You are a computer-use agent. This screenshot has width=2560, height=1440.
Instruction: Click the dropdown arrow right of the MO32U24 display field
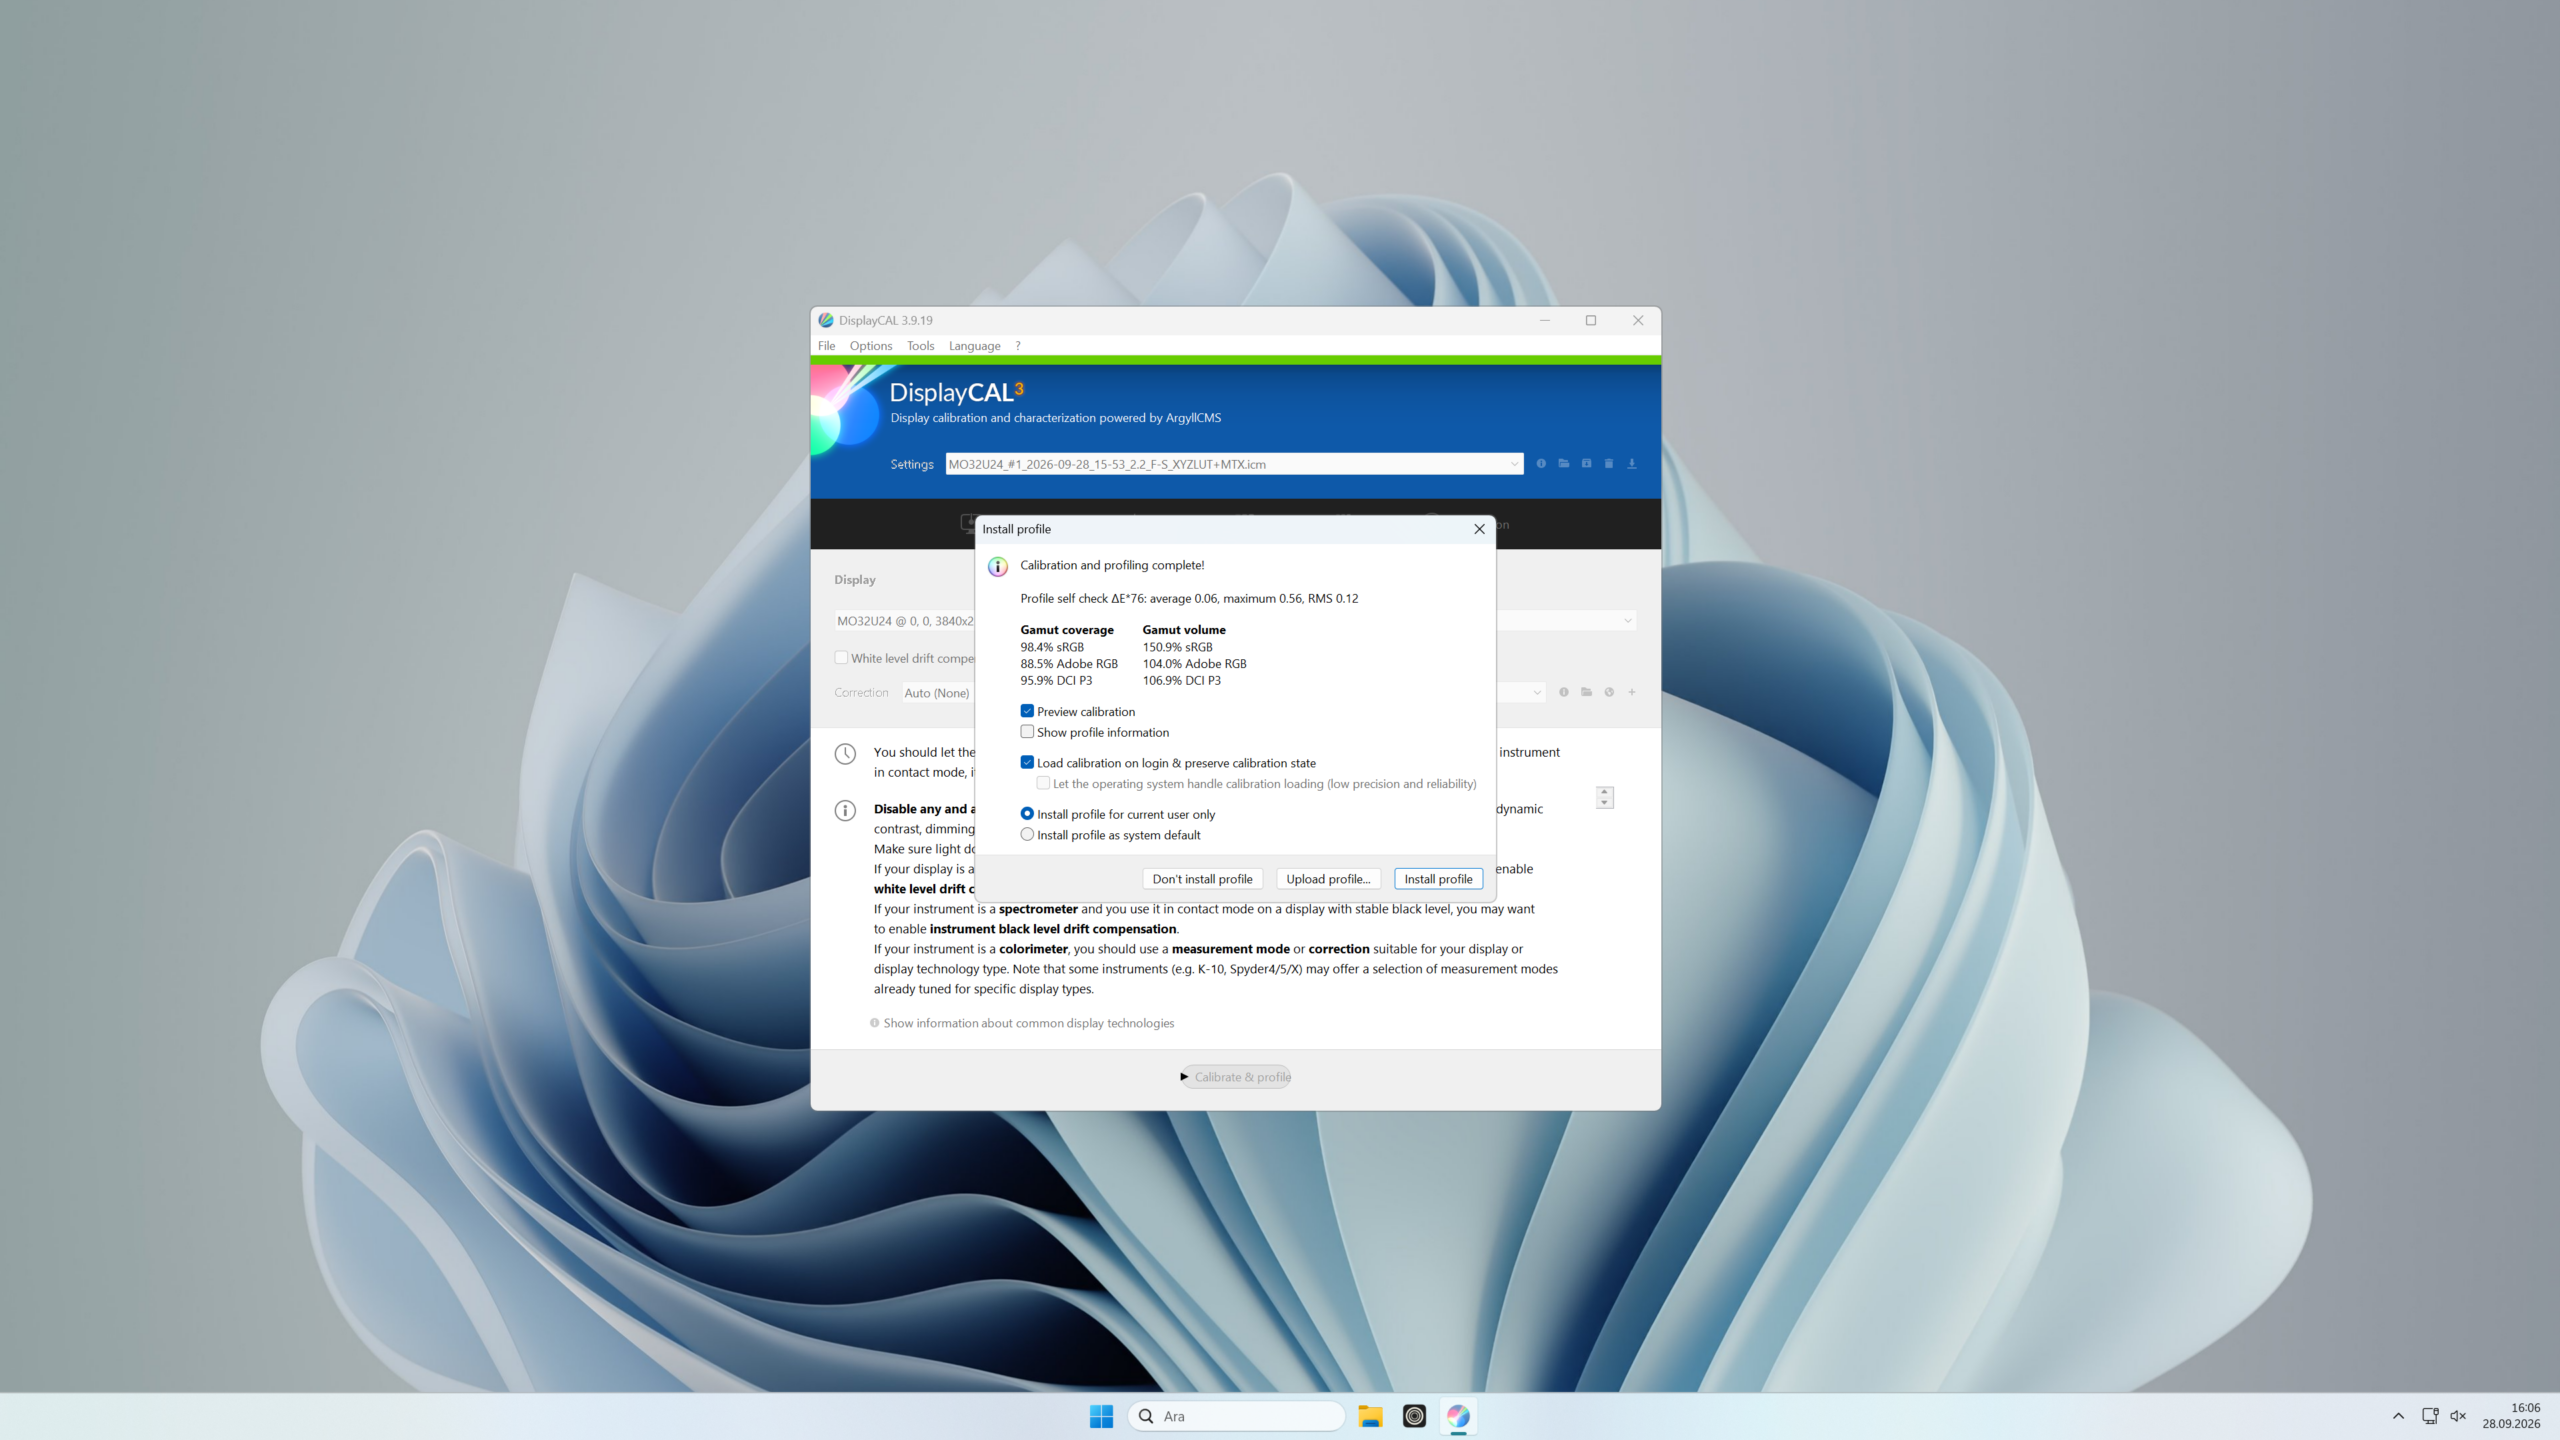coord(1627,621)
